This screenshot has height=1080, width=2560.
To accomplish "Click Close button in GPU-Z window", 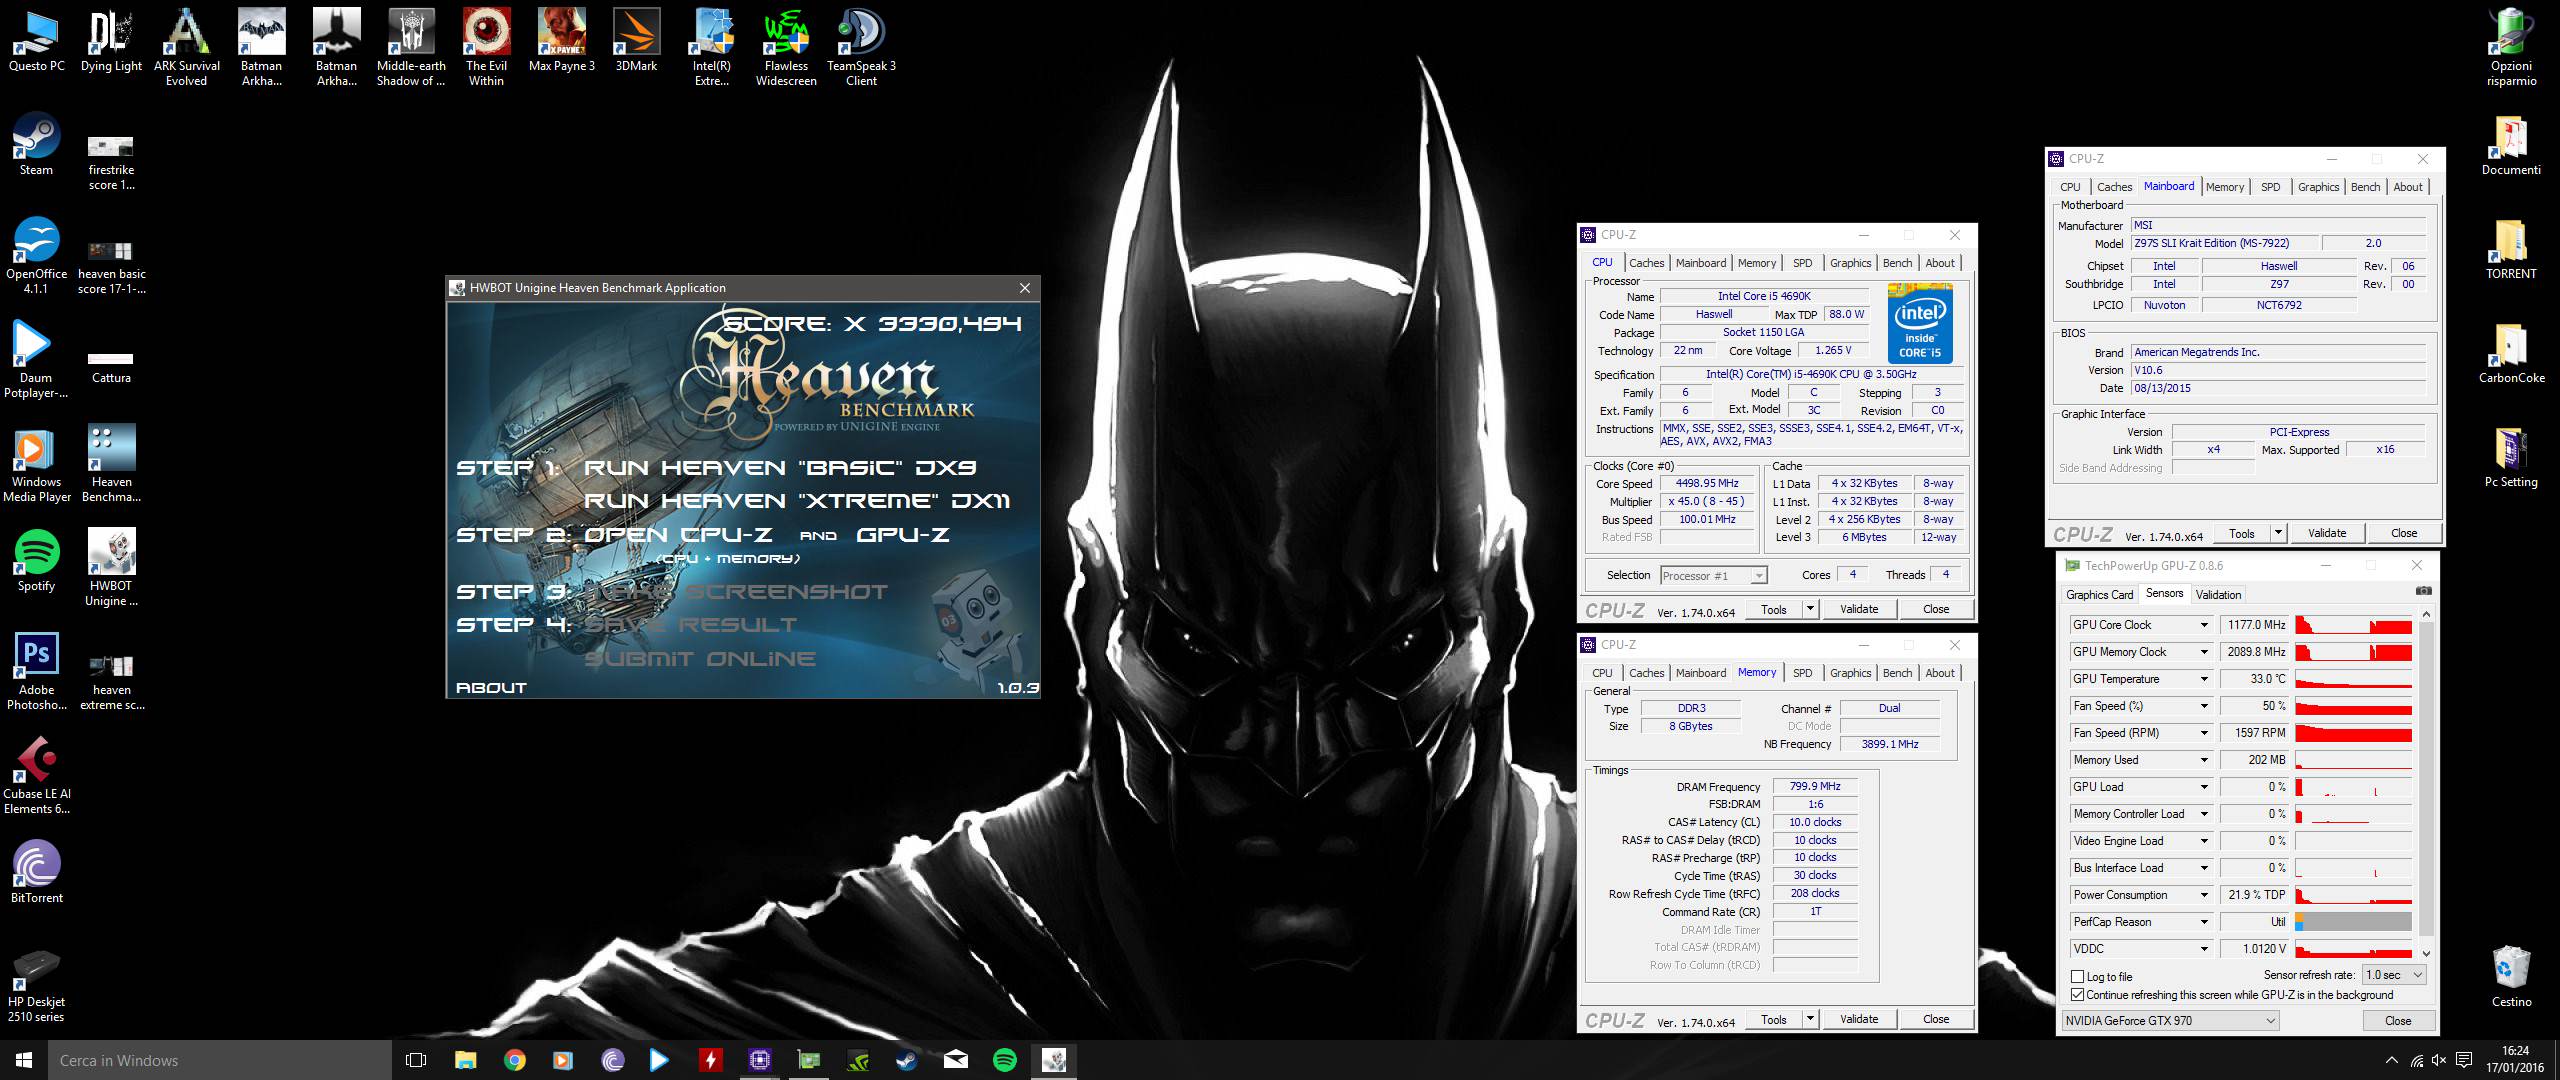I will (x=2398, y=1021).
